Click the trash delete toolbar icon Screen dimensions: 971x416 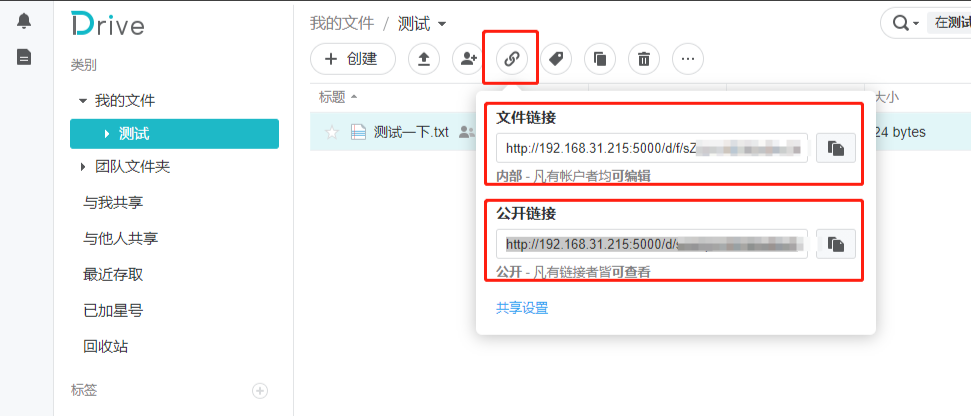644,59
